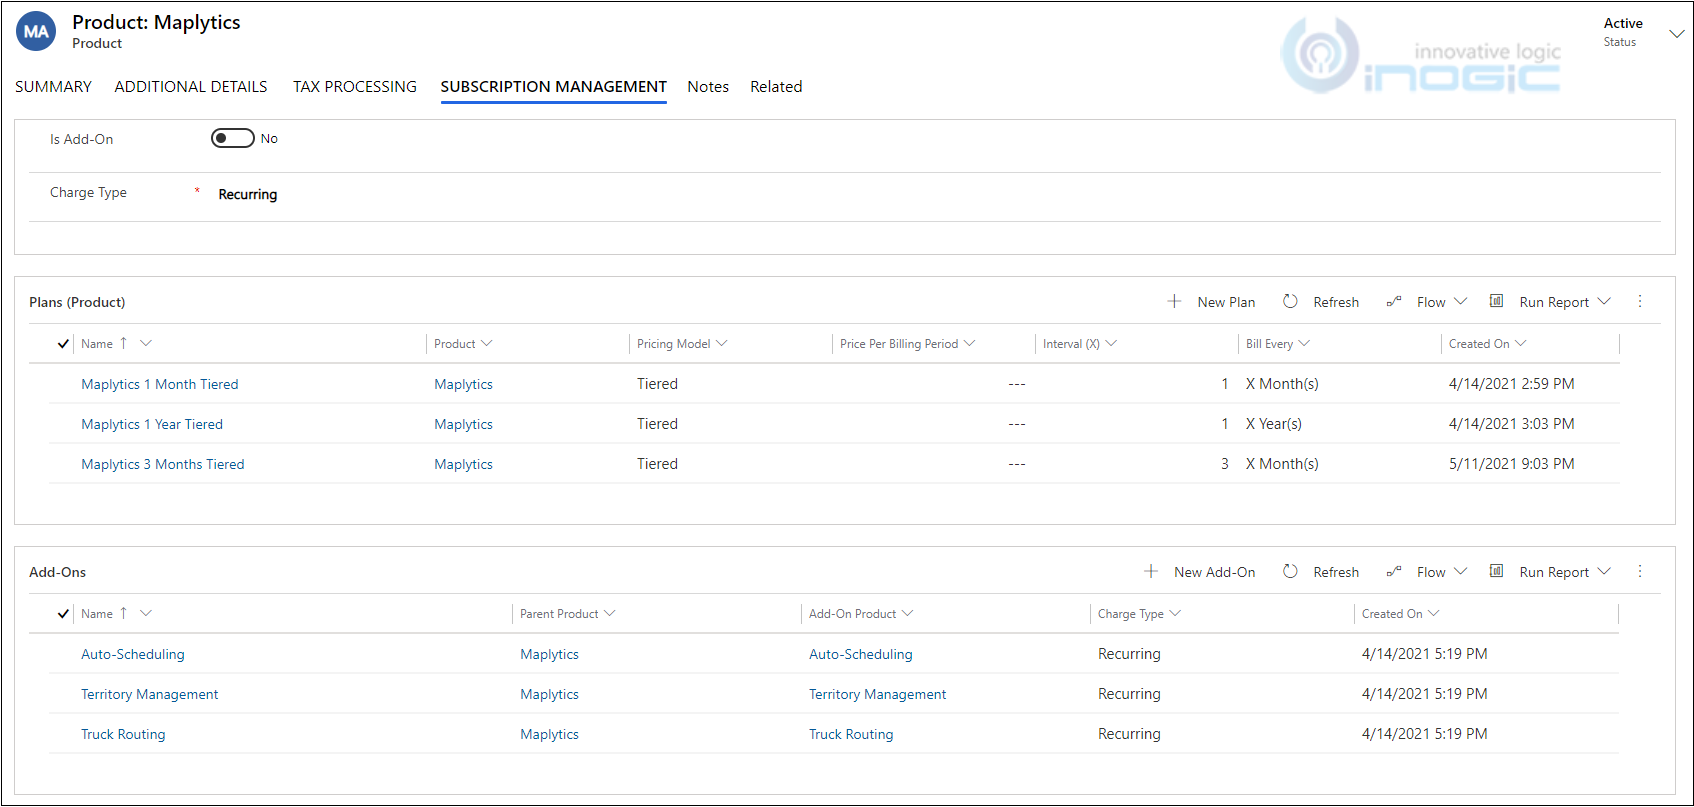
Task: Click Tiered cell in 1 Month row
Action: pyautogui.click(x=657, y=384)
